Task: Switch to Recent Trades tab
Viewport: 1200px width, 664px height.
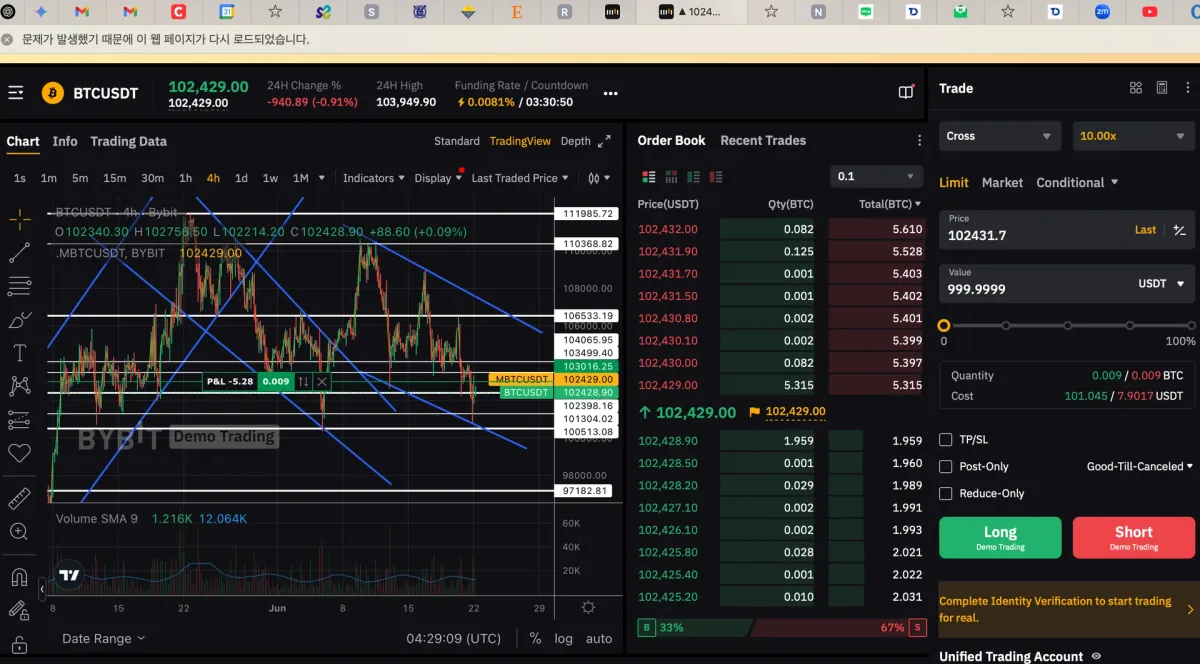Action: pos(762,141)
